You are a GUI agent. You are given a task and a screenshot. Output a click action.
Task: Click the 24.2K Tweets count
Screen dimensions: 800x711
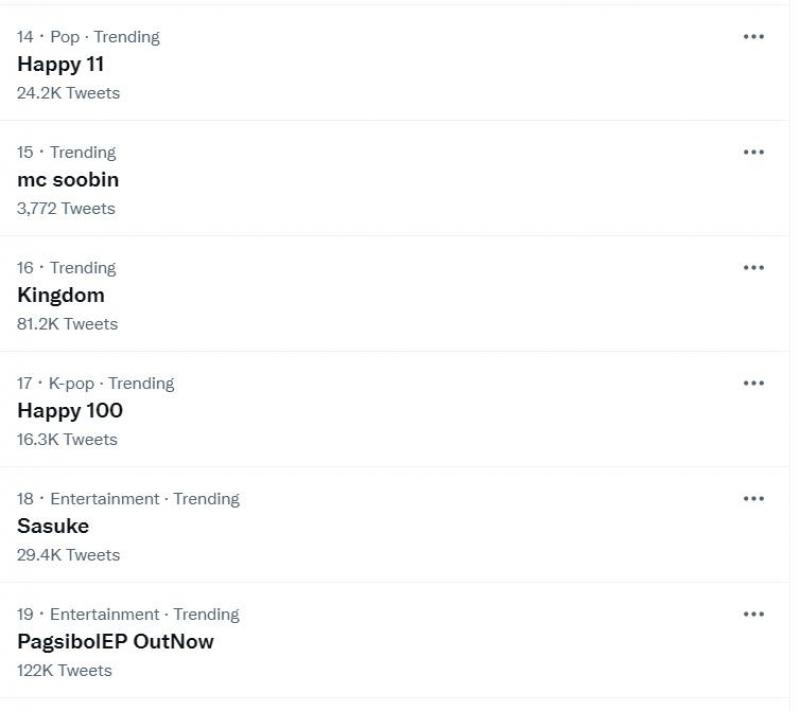(68, 93)
